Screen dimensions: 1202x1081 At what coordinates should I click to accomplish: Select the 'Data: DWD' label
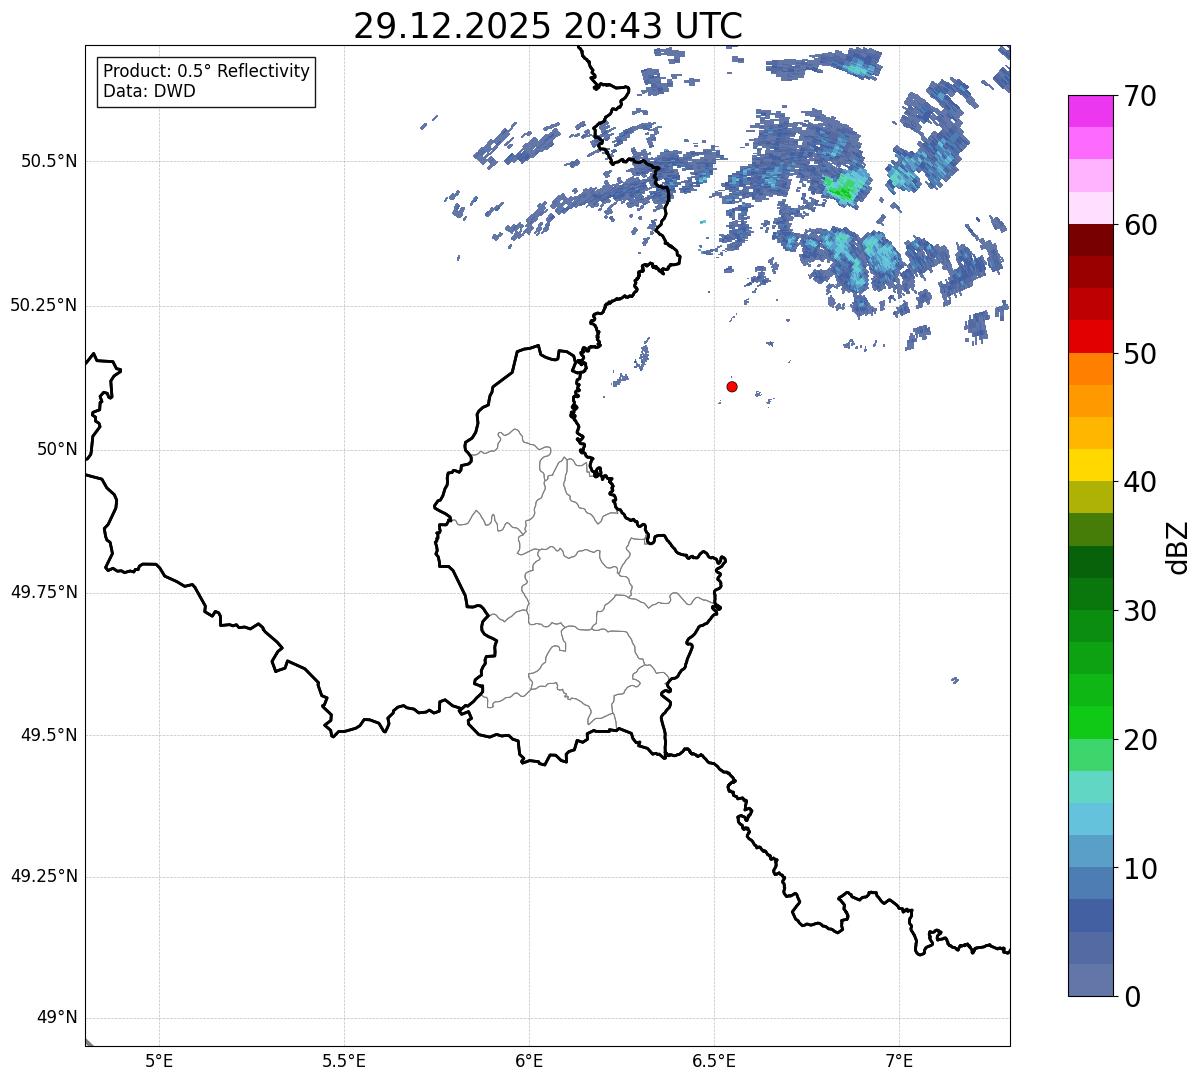pos(149,91)
